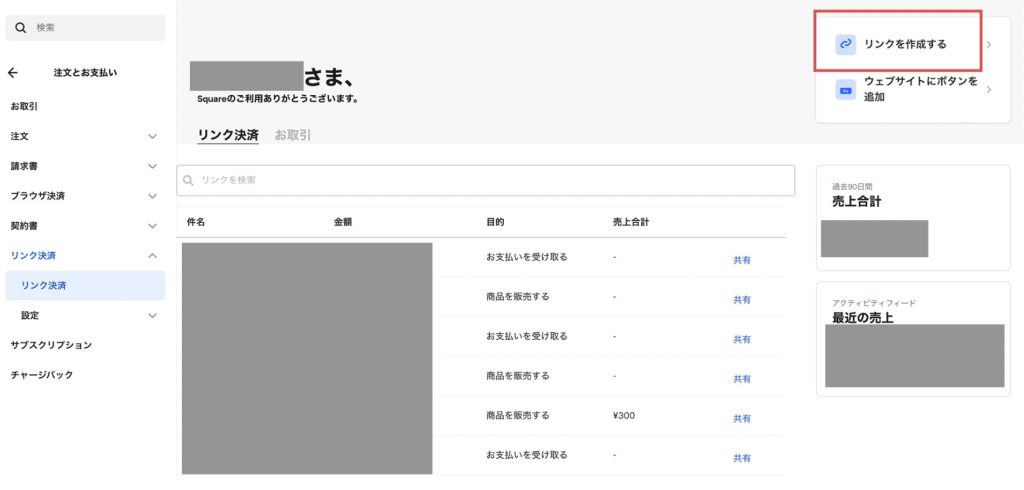Click the magnifier icon in the sidebar search
This screenshot has height=490, width=1024.
[20, 28]
